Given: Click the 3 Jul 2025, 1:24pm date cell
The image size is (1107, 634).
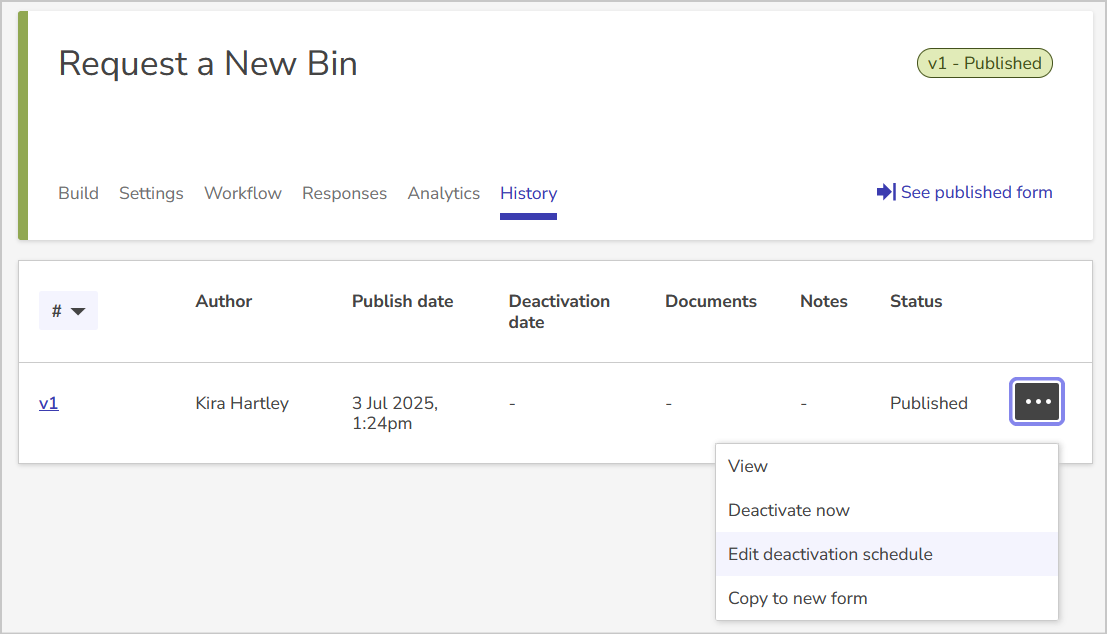Looking at the screenshot, I should [x=395, y=413].
